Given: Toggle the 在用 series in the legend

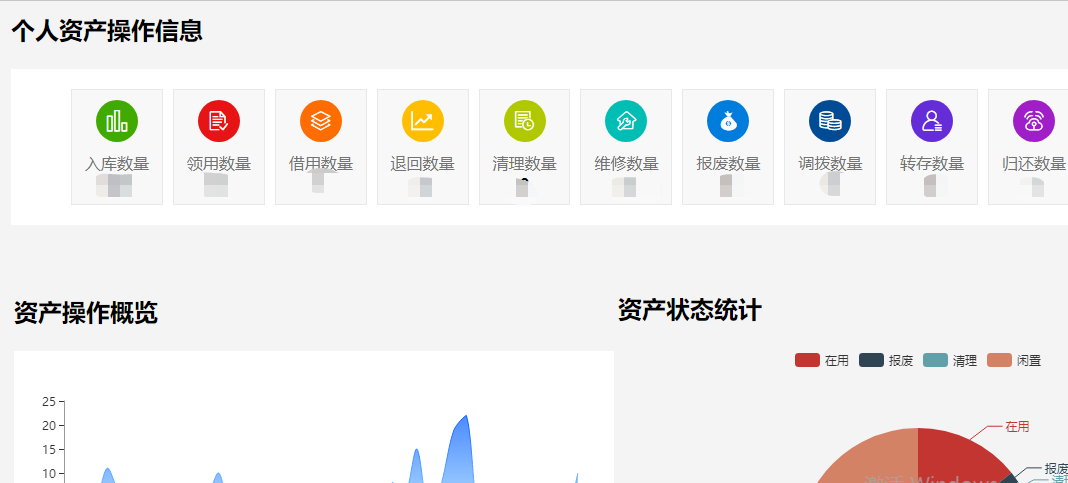Looking at the screenshot, I should click(807, 360).
